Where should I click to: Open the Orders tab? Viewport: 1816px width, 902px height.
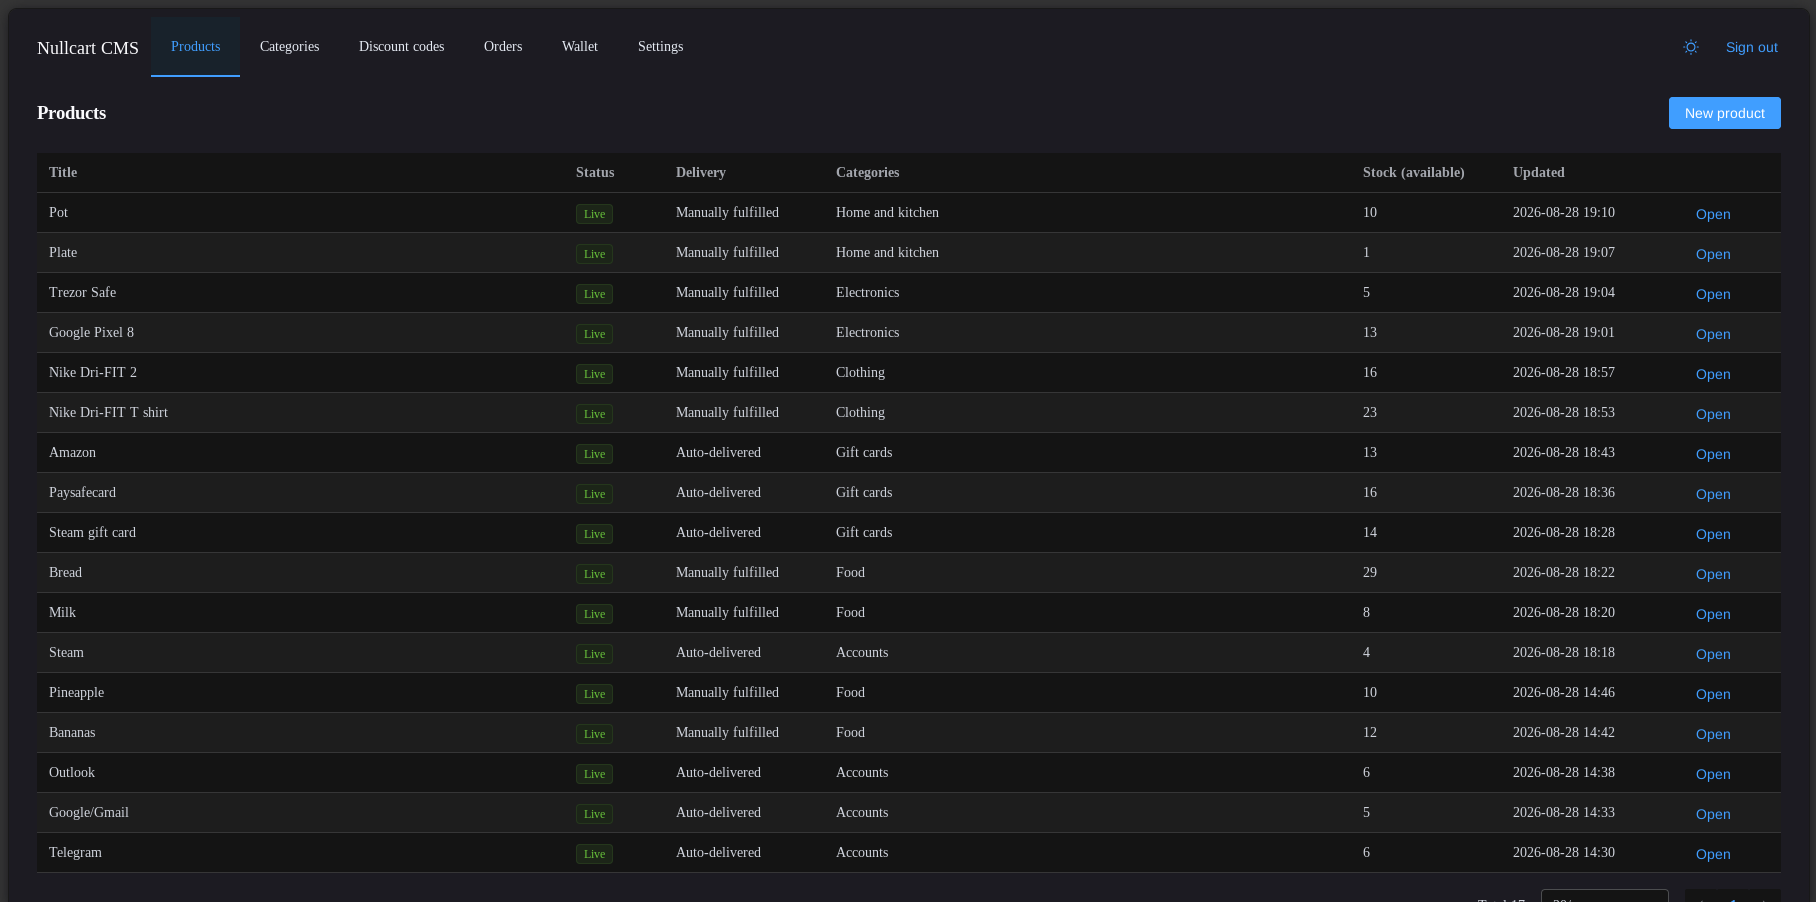(503, 47)
